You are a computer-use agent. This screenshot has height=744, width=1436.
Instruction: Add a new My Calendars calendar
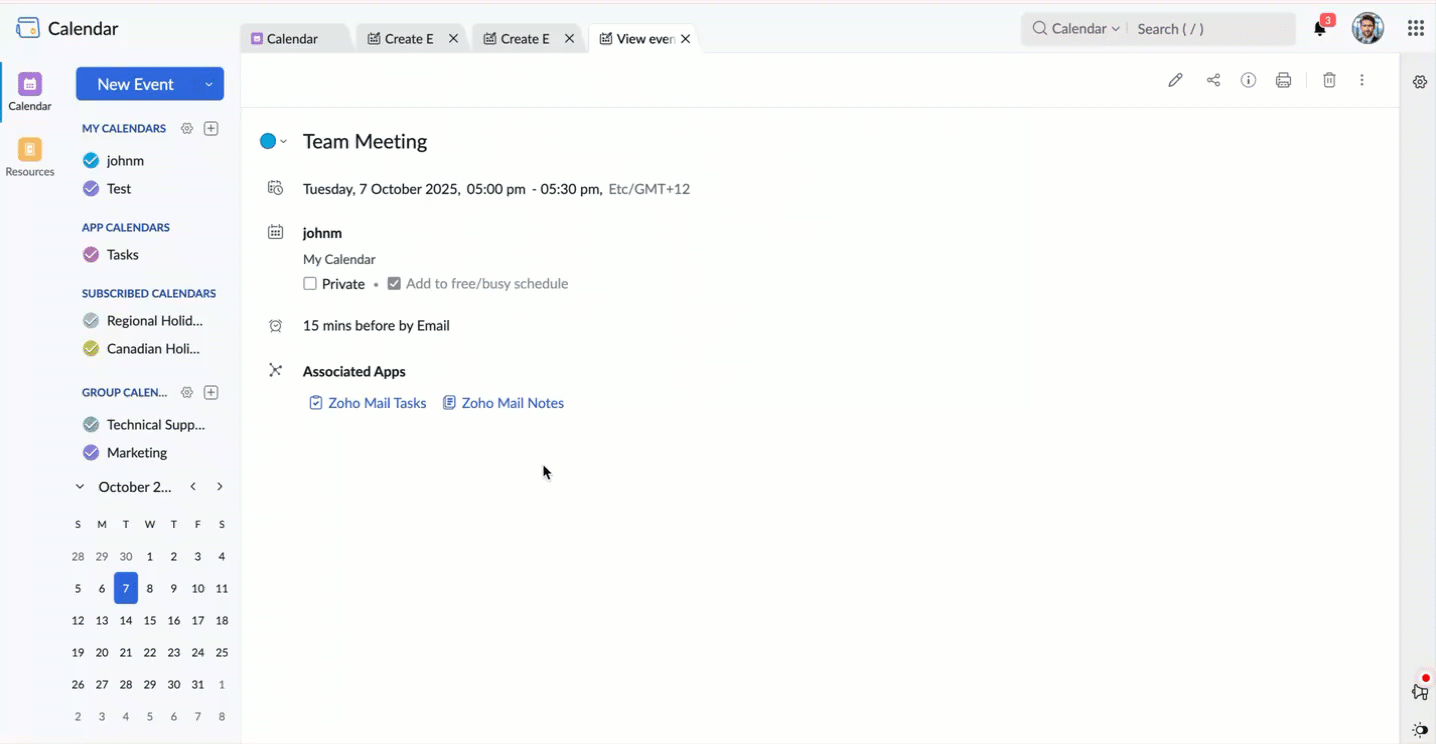click(211, 128)
